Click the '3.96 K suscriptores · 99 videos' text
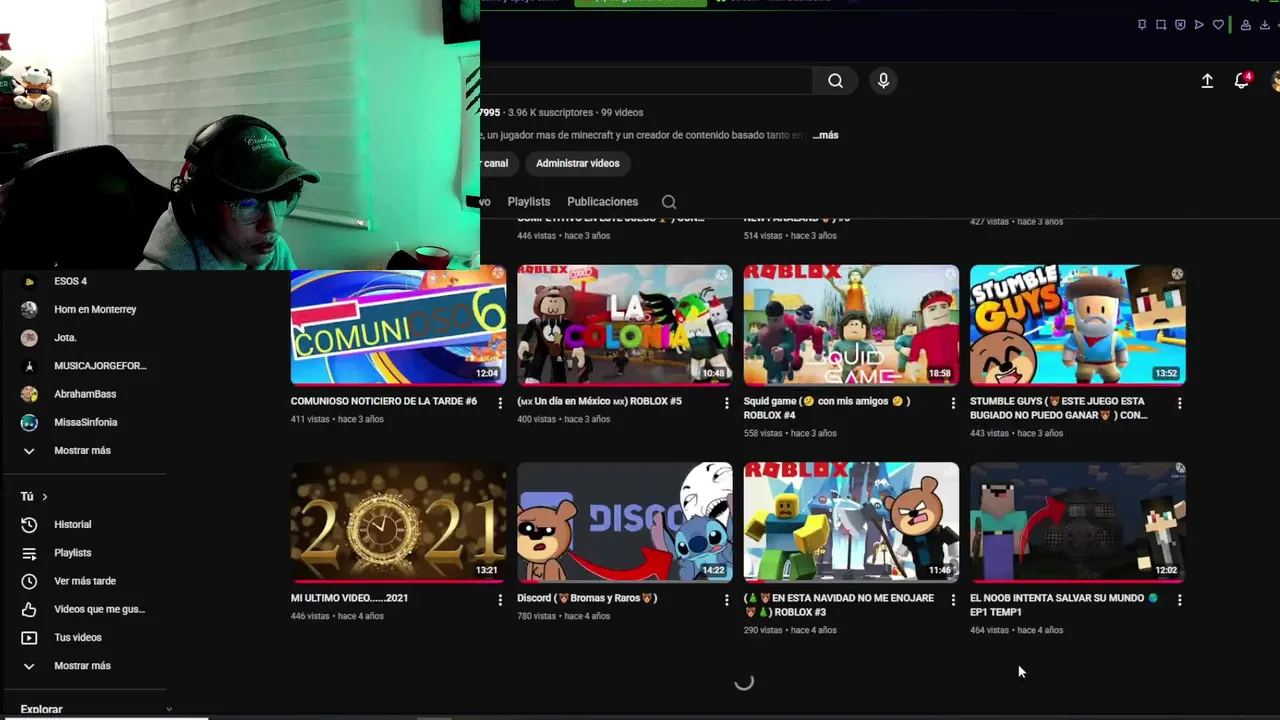The image size is (1280, 720). (x=575, y=113)
